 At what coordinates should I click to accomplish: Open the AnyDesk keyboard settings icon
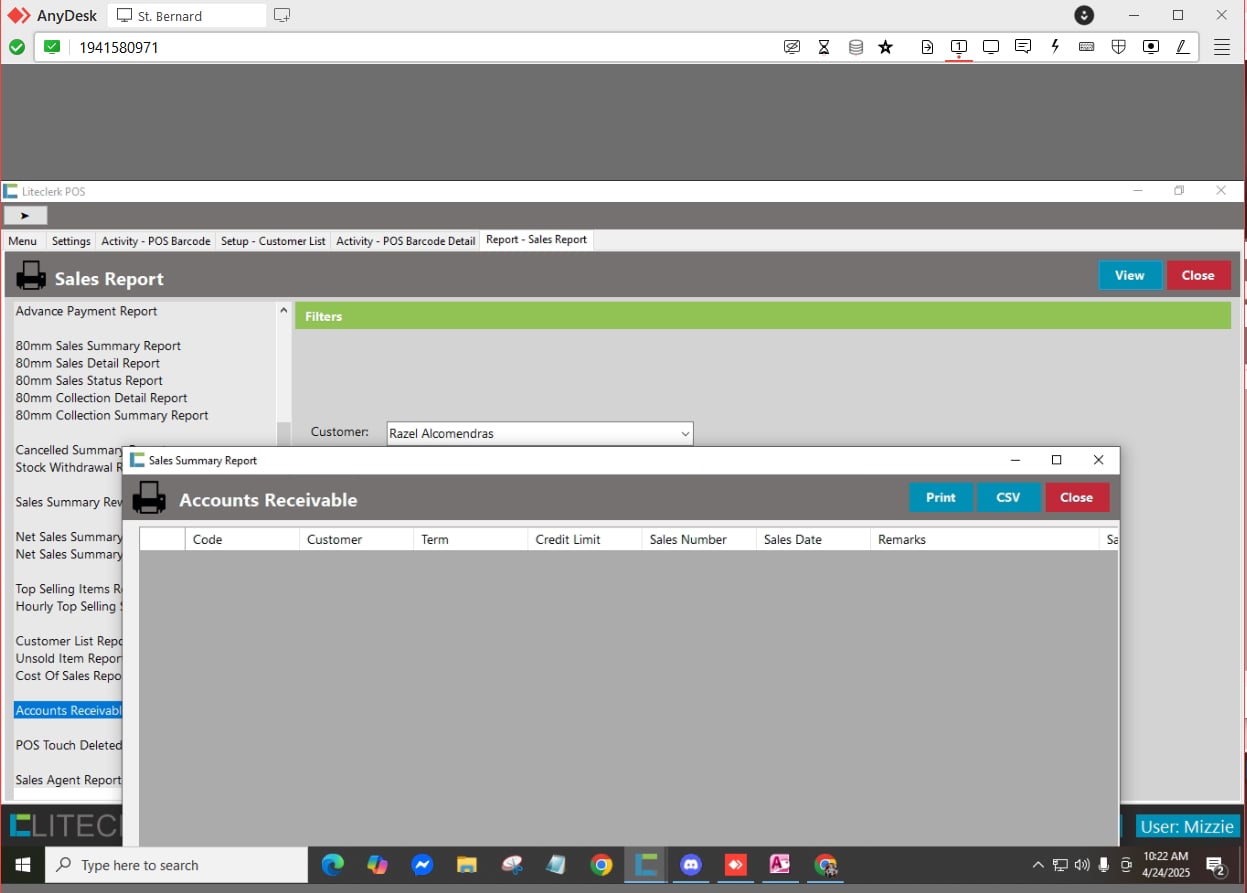[1087, 47]
